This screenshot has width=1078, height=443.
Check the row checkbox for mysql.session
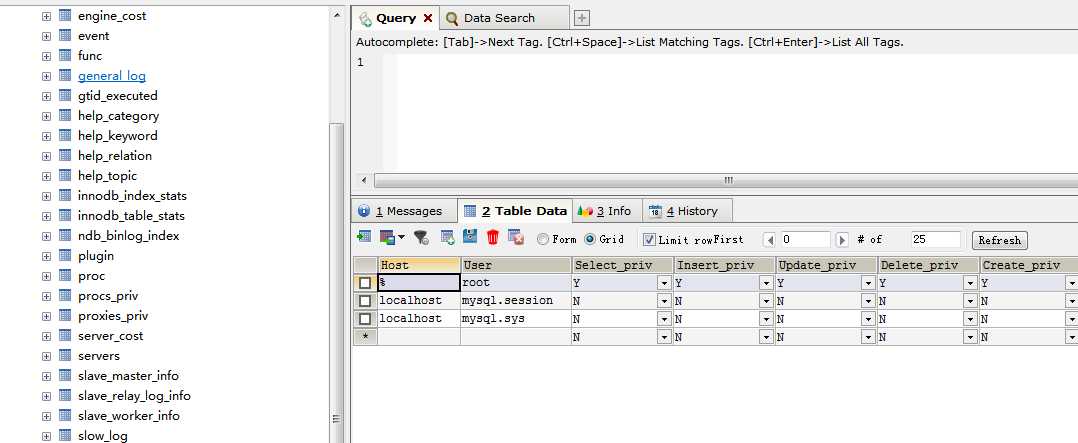click(365, 301)
